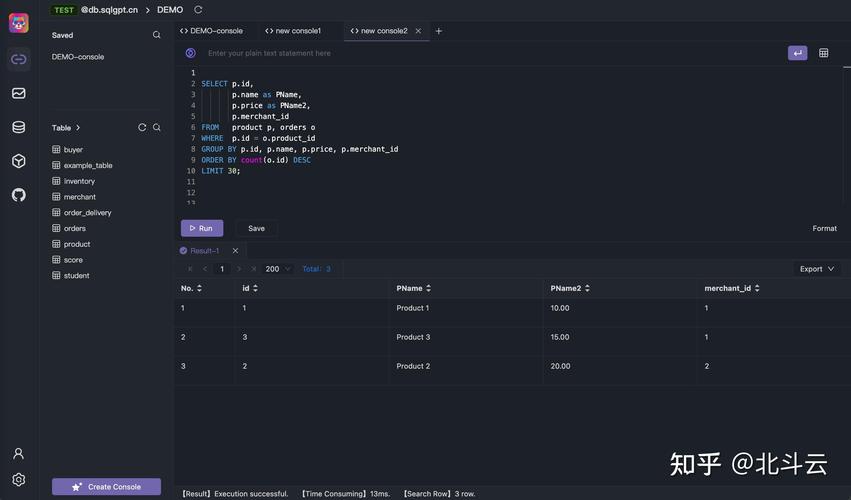Switch to the DEMO-console tab
The image size is (851, 500).
coord(211,31)
